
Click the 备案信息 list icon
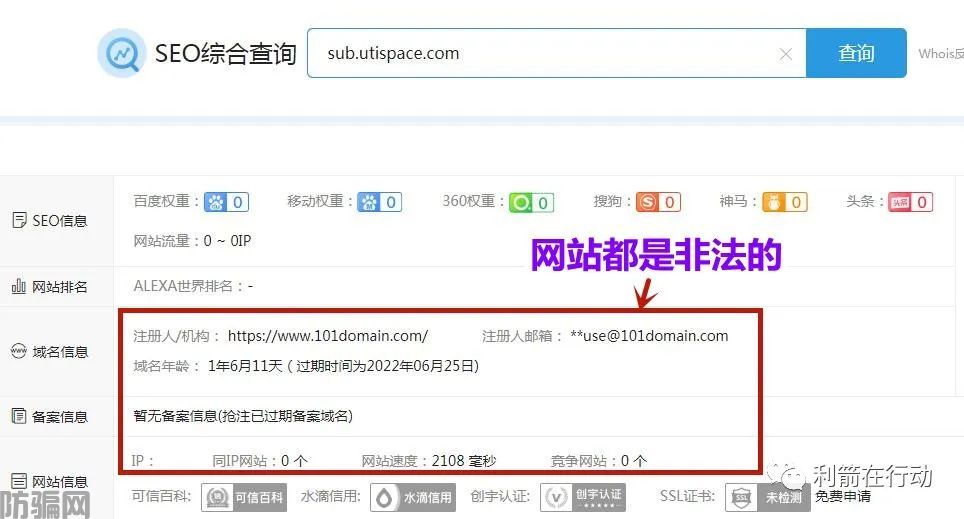(x=19, y=416)
